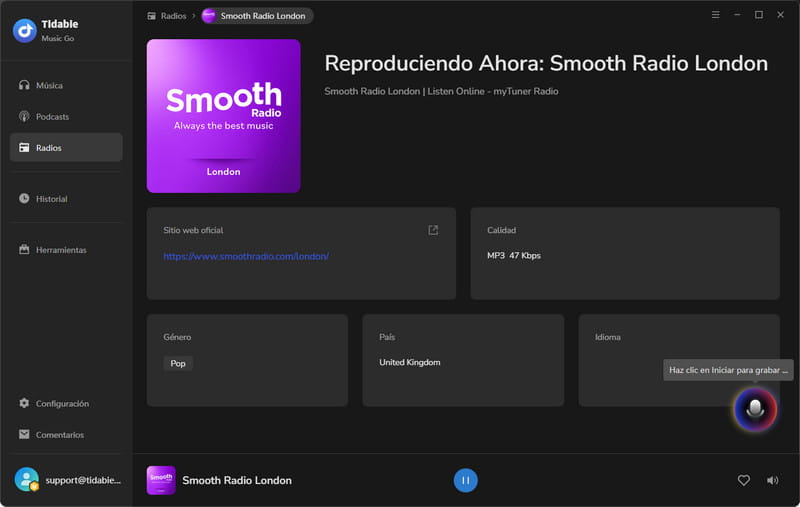Click the Género label
Viewport: 800px width, 507px height.
click(x=177, y=337)
